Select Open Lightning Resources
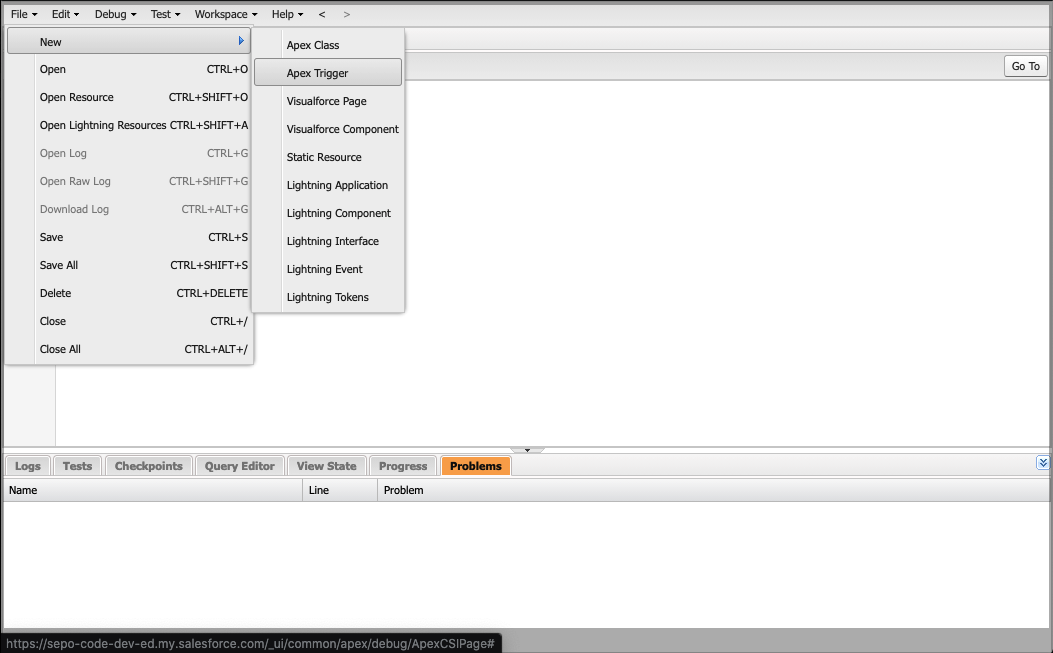 coord(129,125)
